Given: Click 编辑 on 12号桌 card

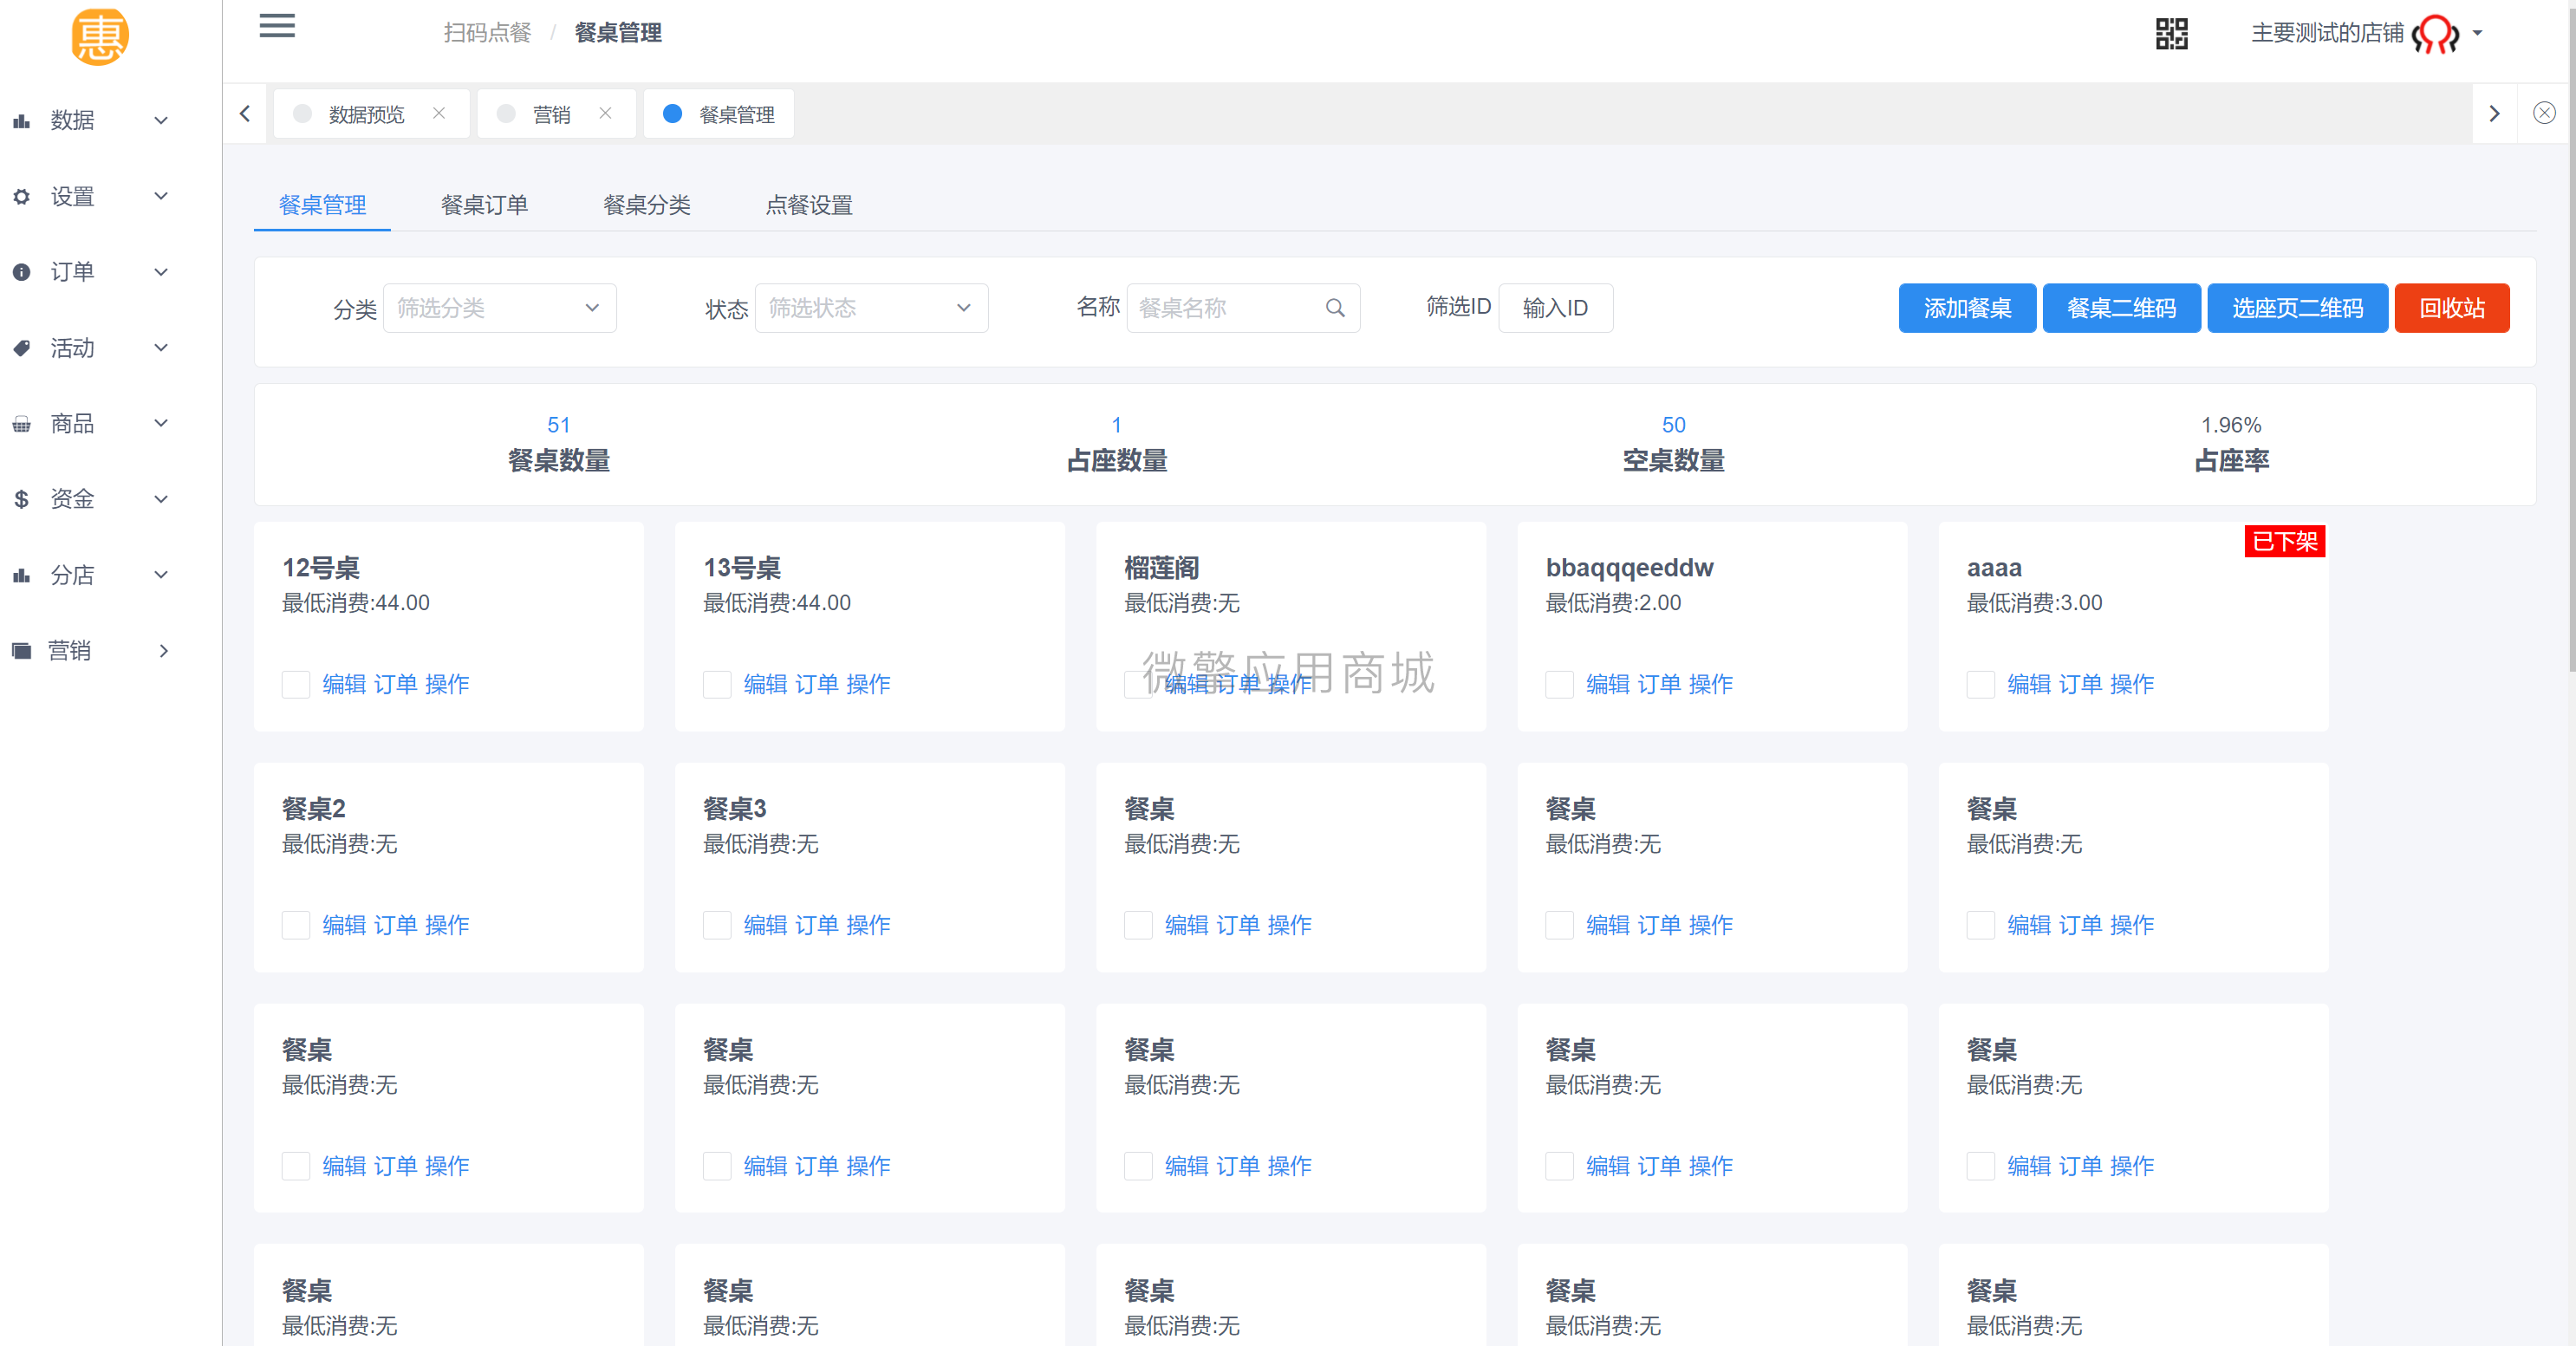Looking at the screenshot, I should tap(344, 685).
